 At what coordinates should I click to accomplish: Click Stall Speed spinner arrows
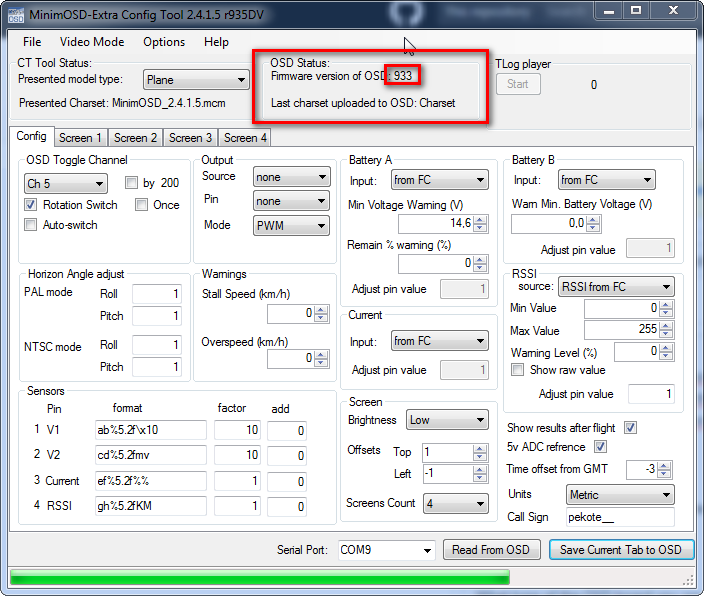coord(321,313)
